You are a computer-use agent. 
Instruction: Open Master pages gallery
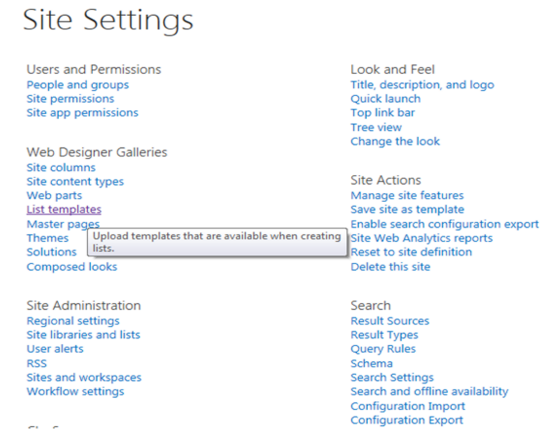63,224
